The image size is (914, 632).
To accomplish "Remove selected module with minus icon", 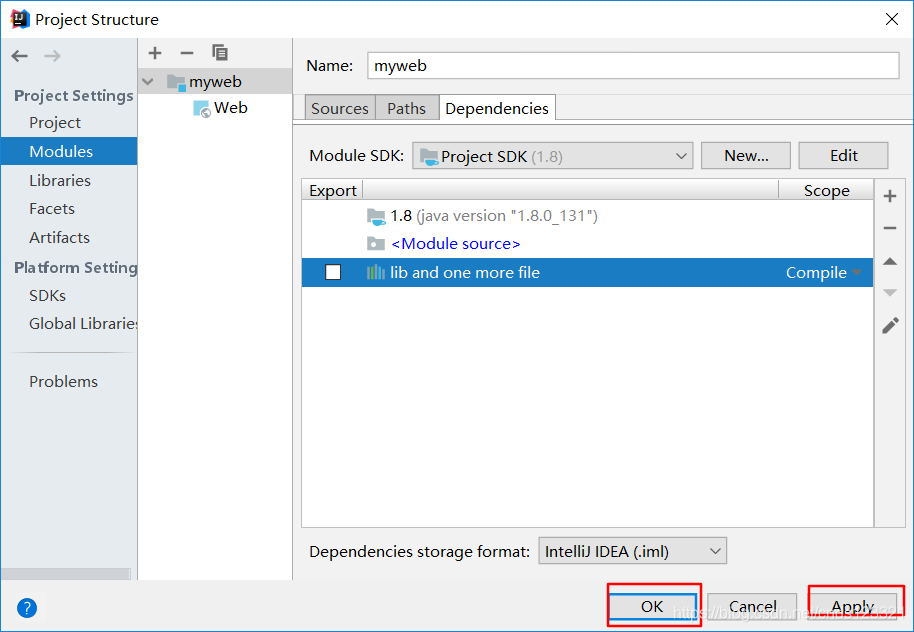I will (x=187, y=53).
